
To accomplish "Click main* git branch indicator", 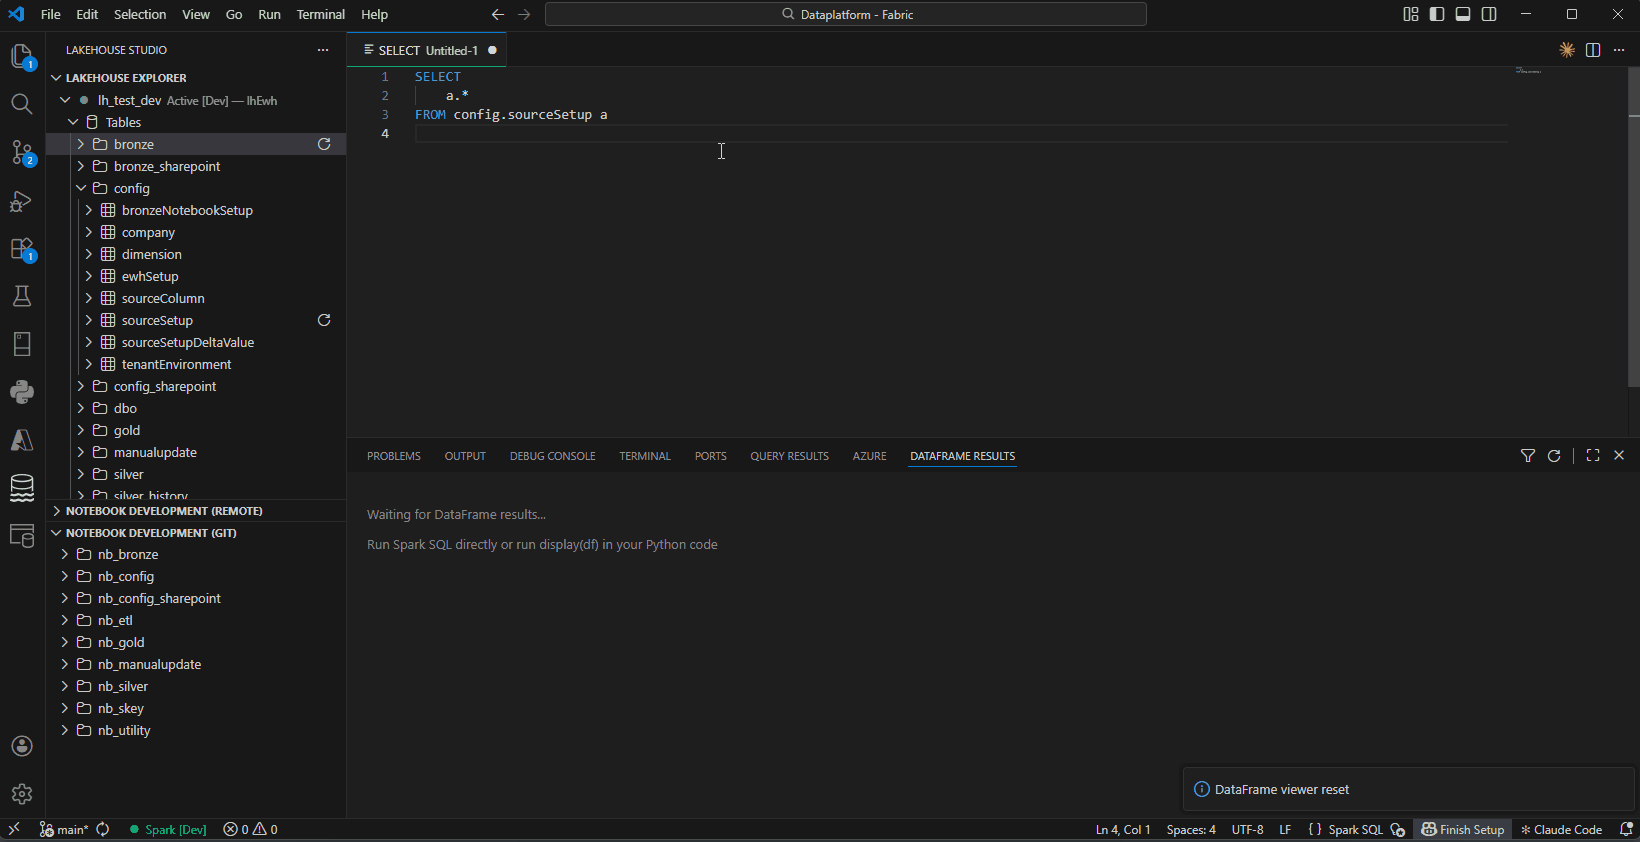I will coord(64,829).
